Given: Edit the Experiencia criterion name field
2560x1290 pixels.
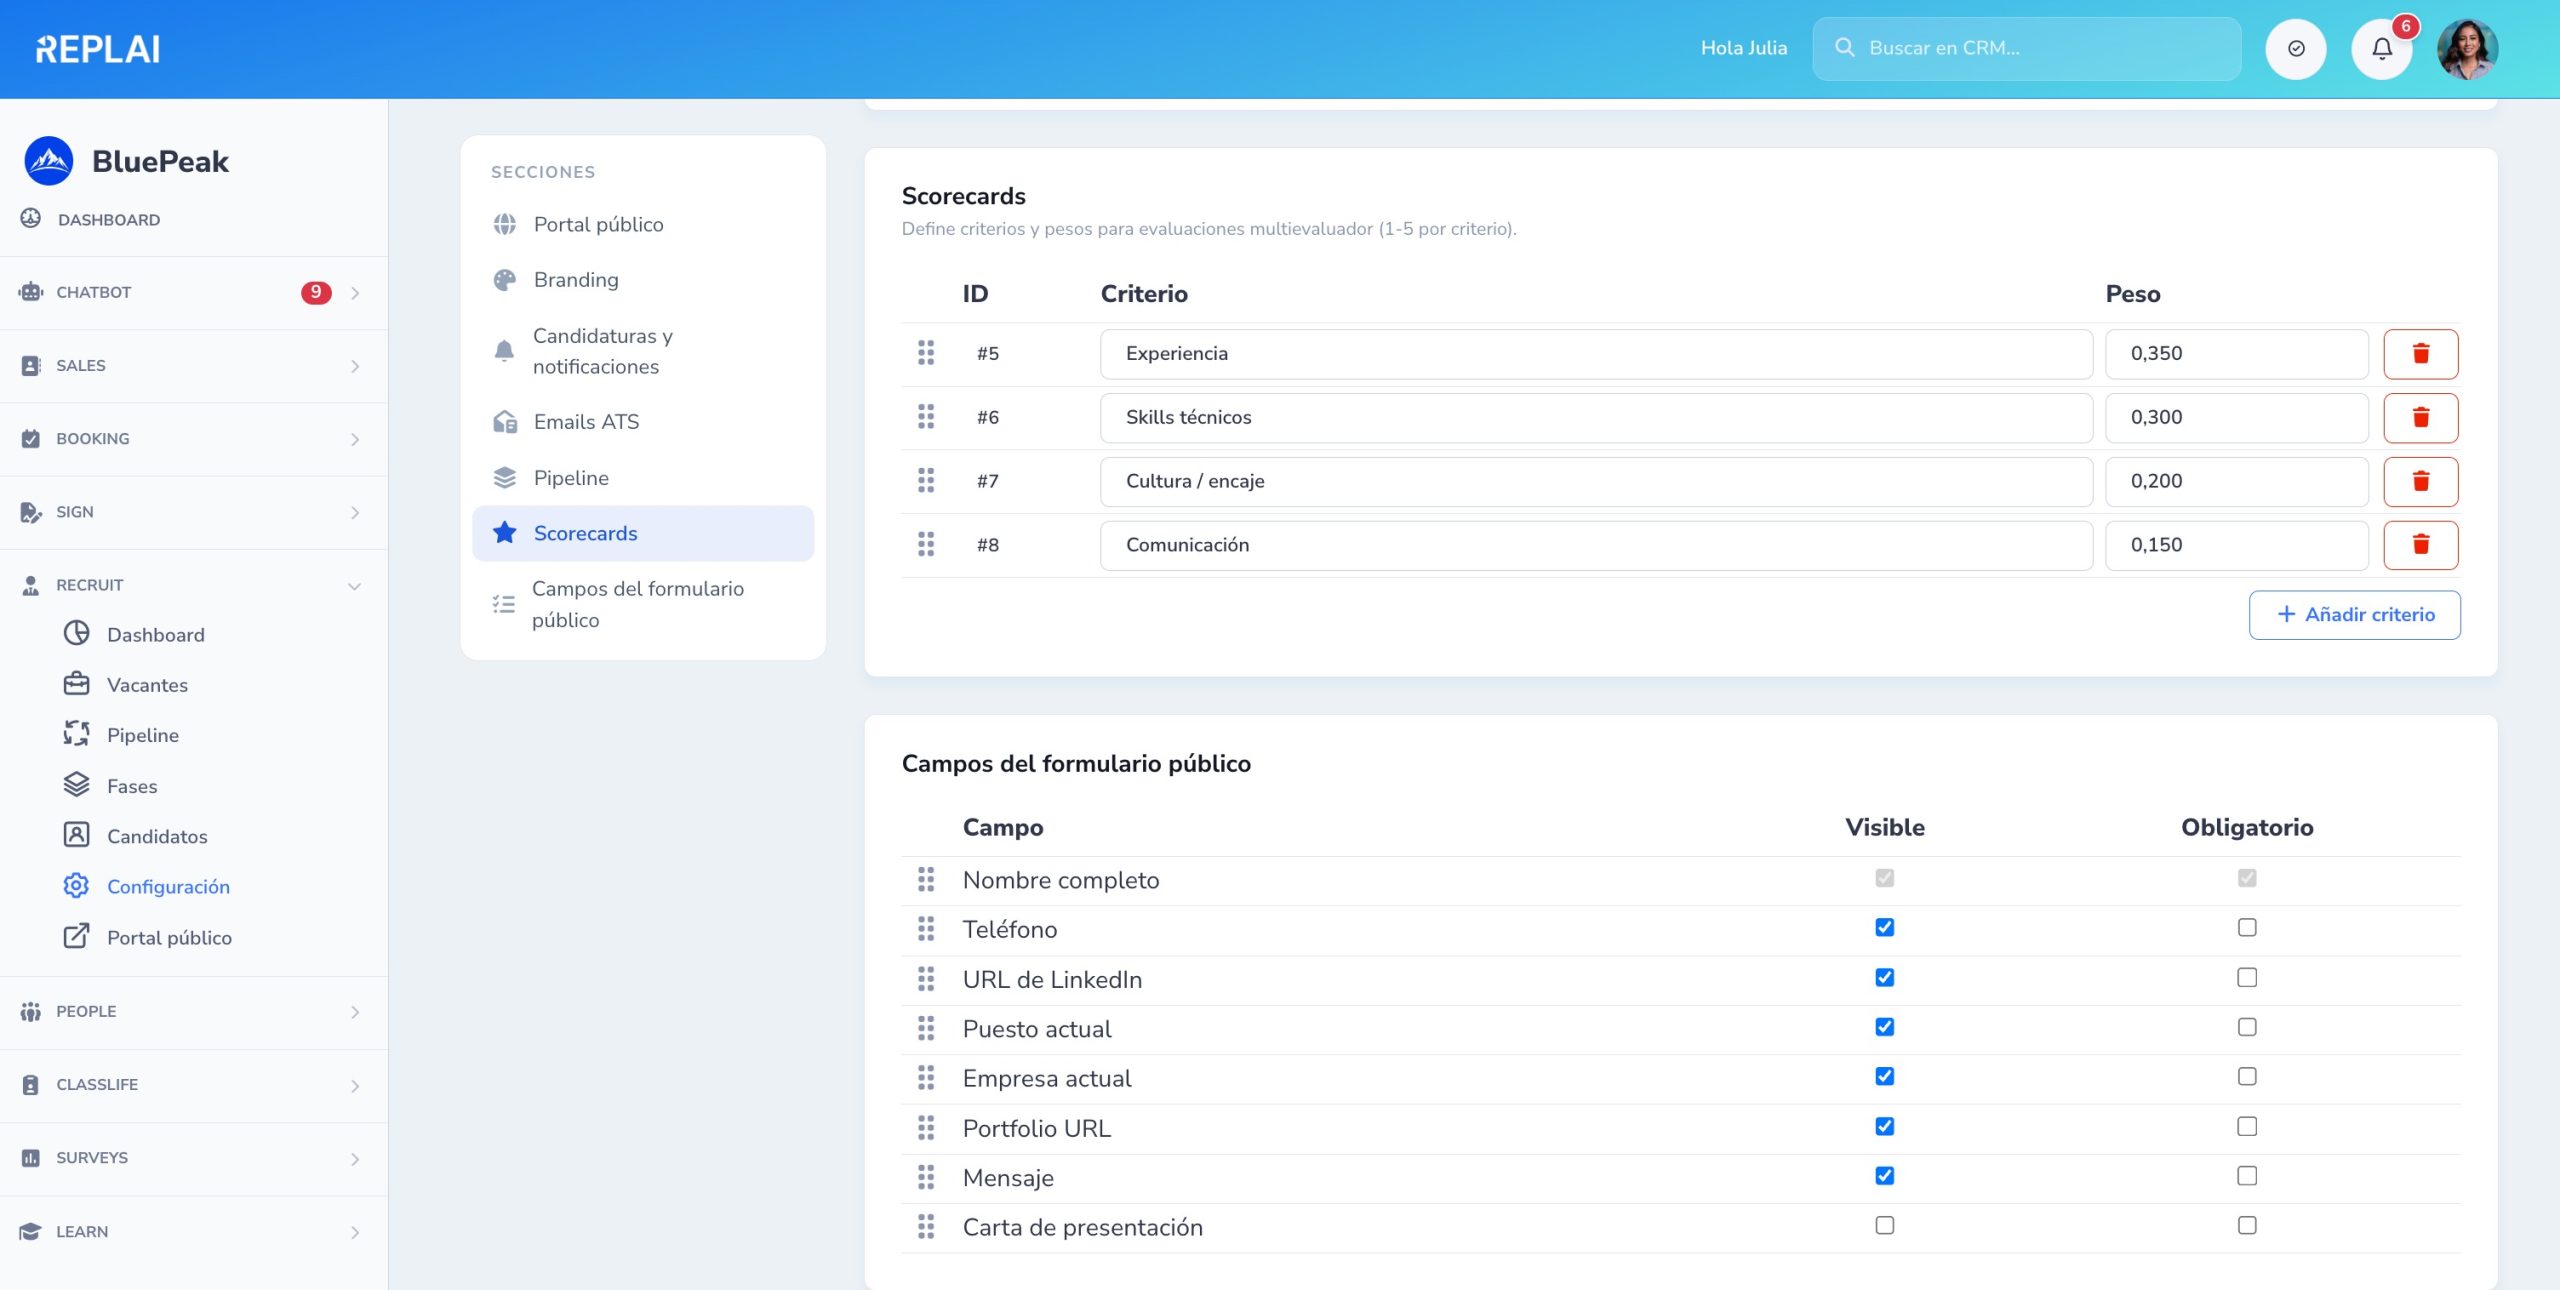Looking at the screenshot, I should coord(1596,354).
